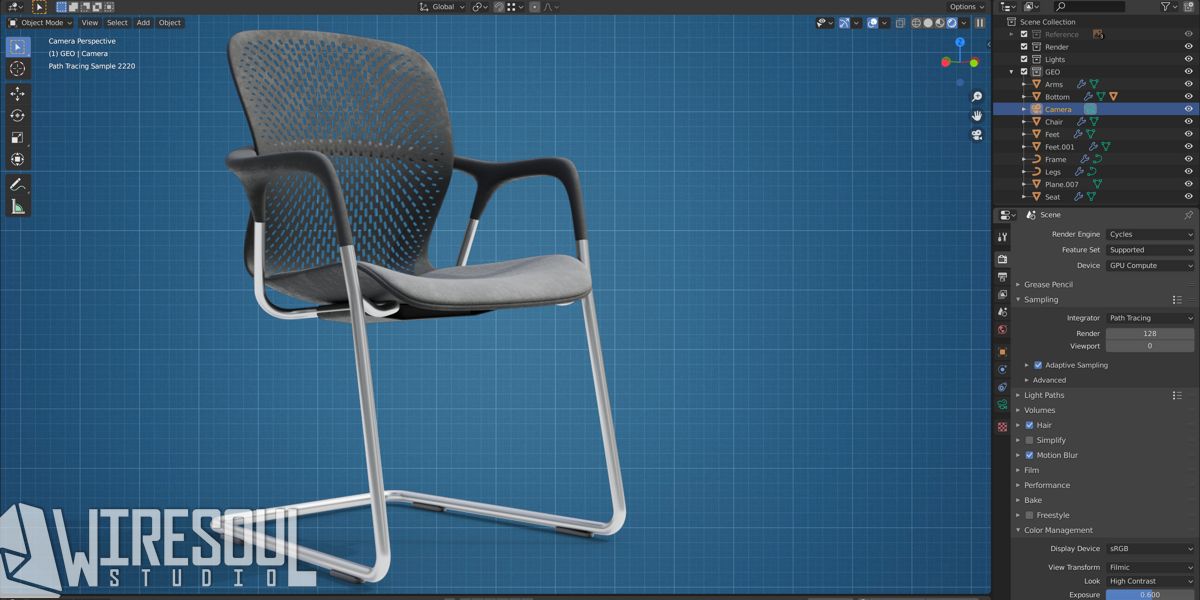This screenshot has width=1200, height=600.
Task: Collapse the GEO collection
Action: tap(1012, 71)
